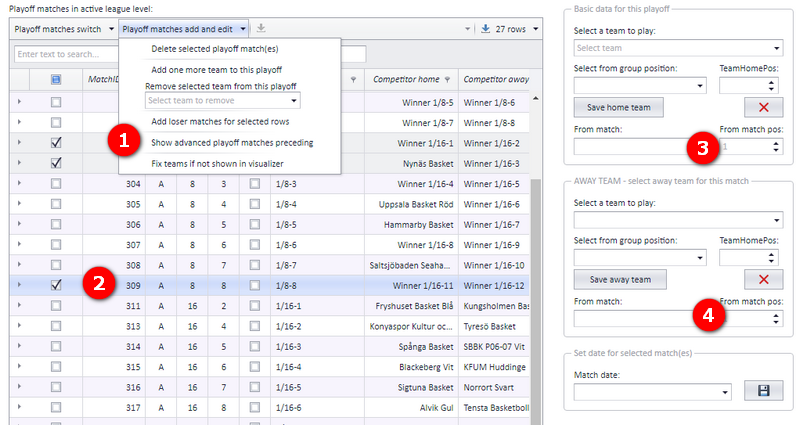Image resolution: width=800 pixels, height=425 pixels.
Task: Click the filter icon on Competitor home column
Action: tap(447, 80)
